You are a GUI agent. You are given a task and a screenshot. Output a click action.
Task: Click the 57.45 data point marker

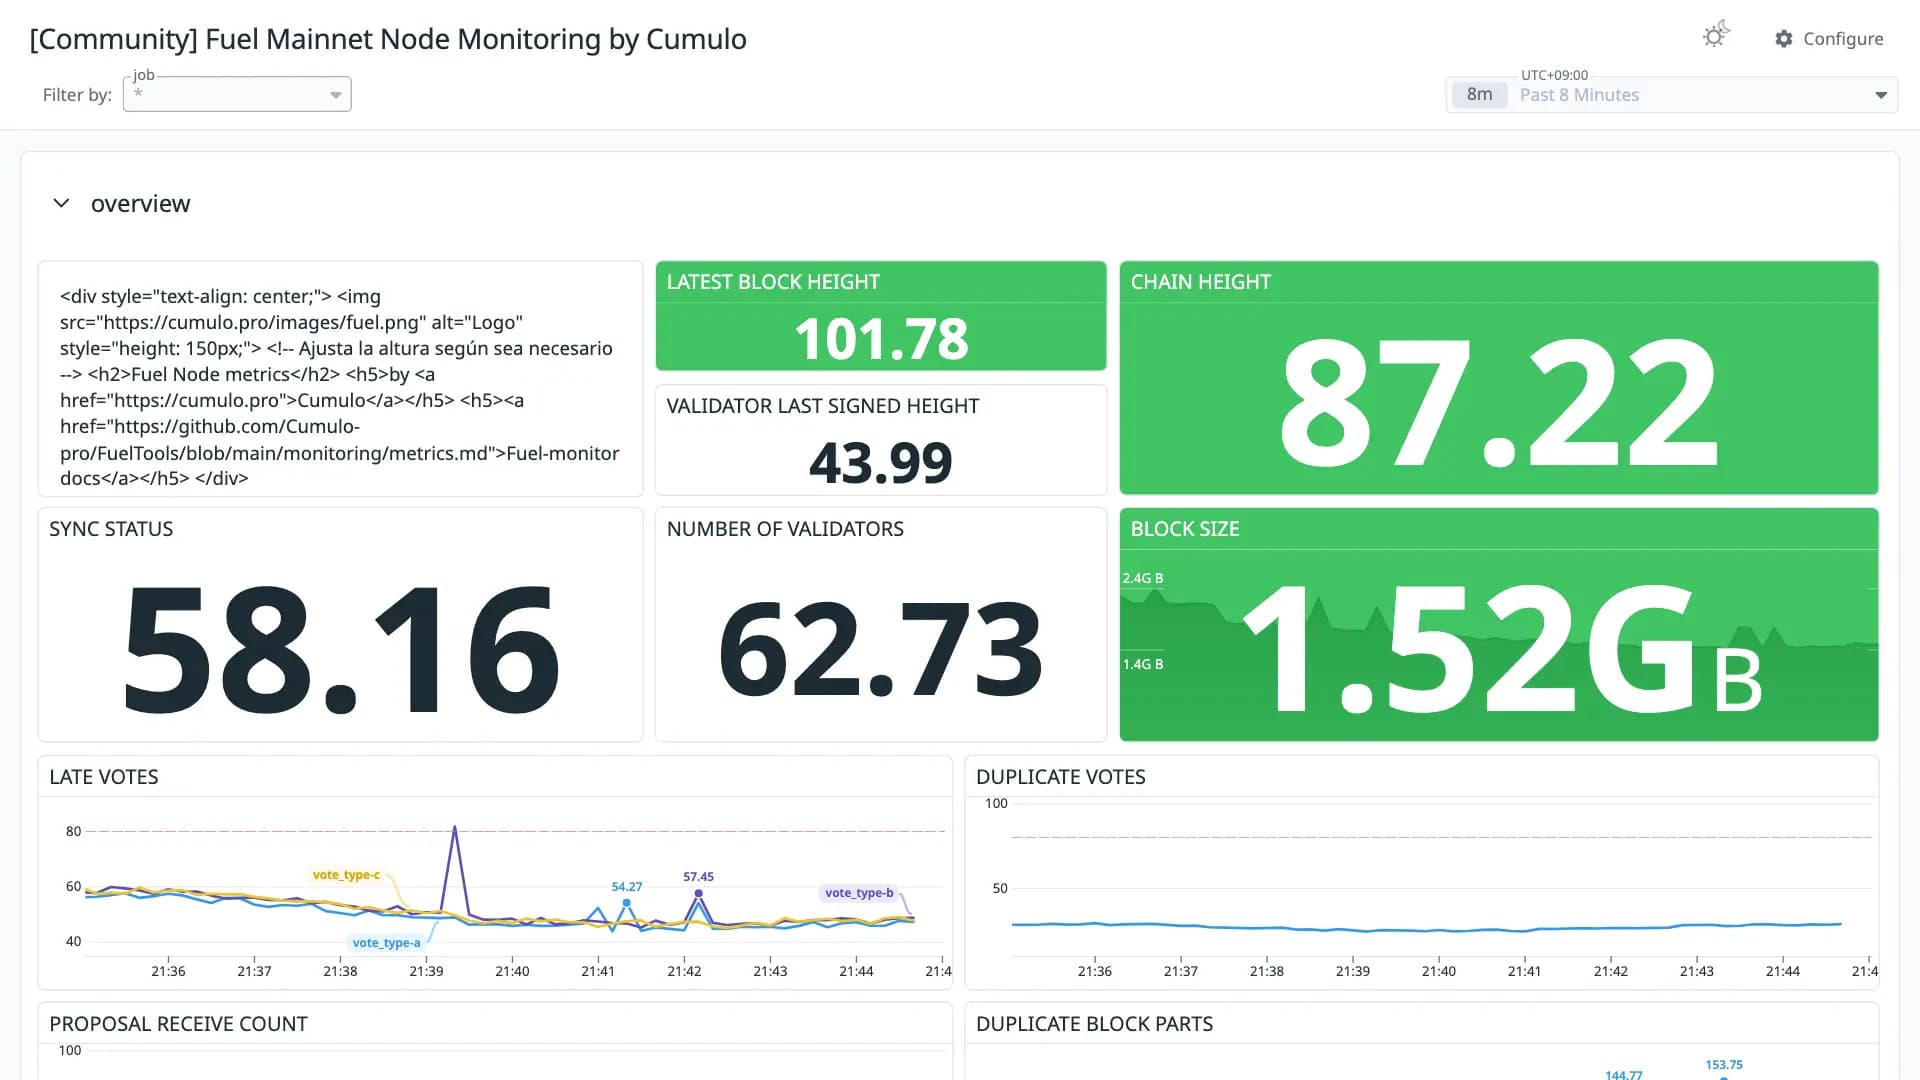tap(698, 893)
